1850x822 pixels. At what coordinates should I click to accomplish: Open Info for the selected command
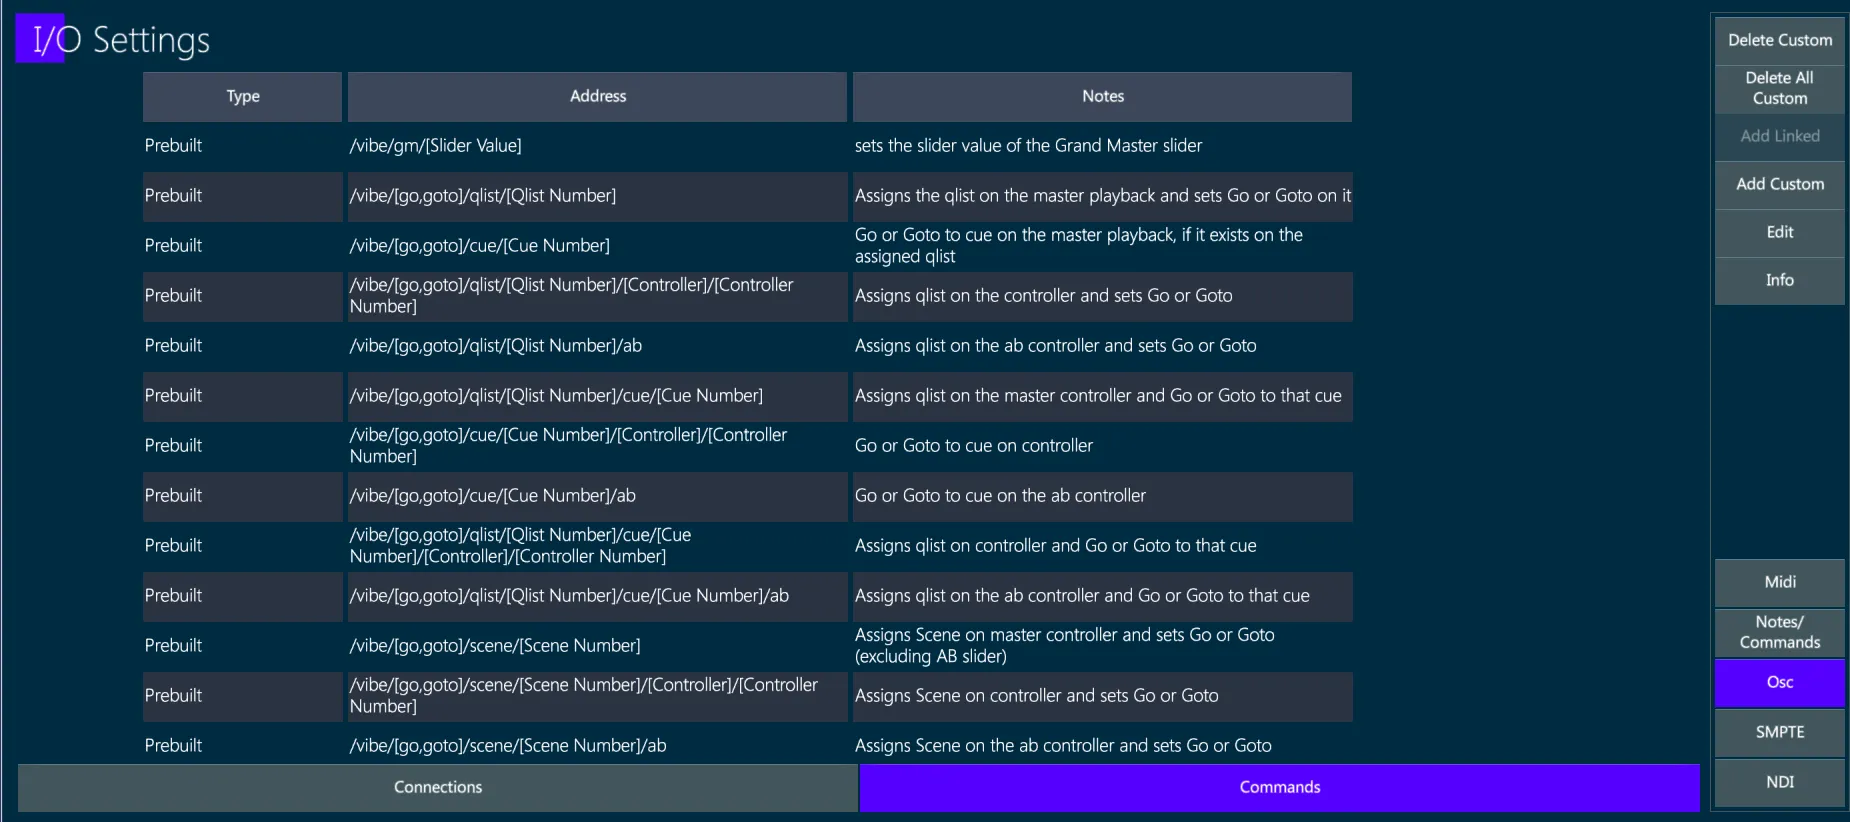point(1779,280)
